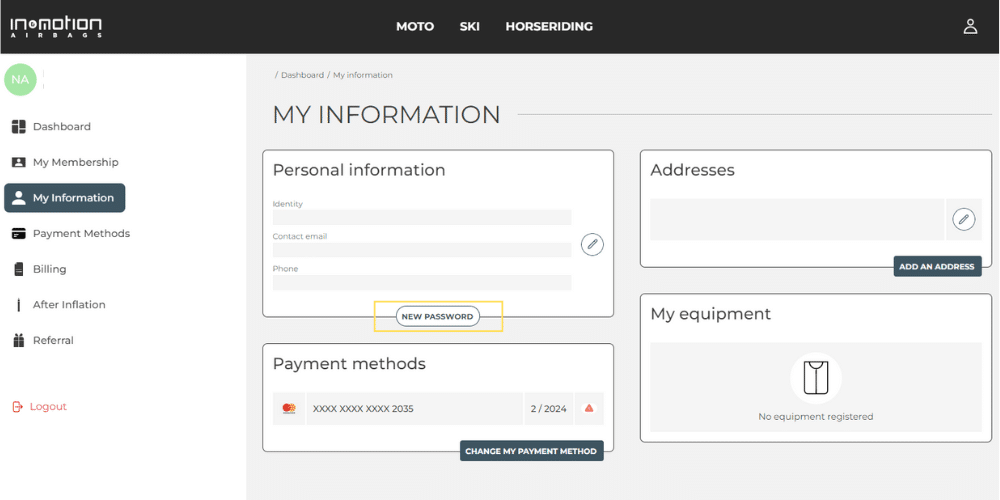Image resolution: width=1000 pixels, height=500 pixels.
Task: Select Payment Methods in sidebar
Action: pyautogui.click(x=81, y=234)
